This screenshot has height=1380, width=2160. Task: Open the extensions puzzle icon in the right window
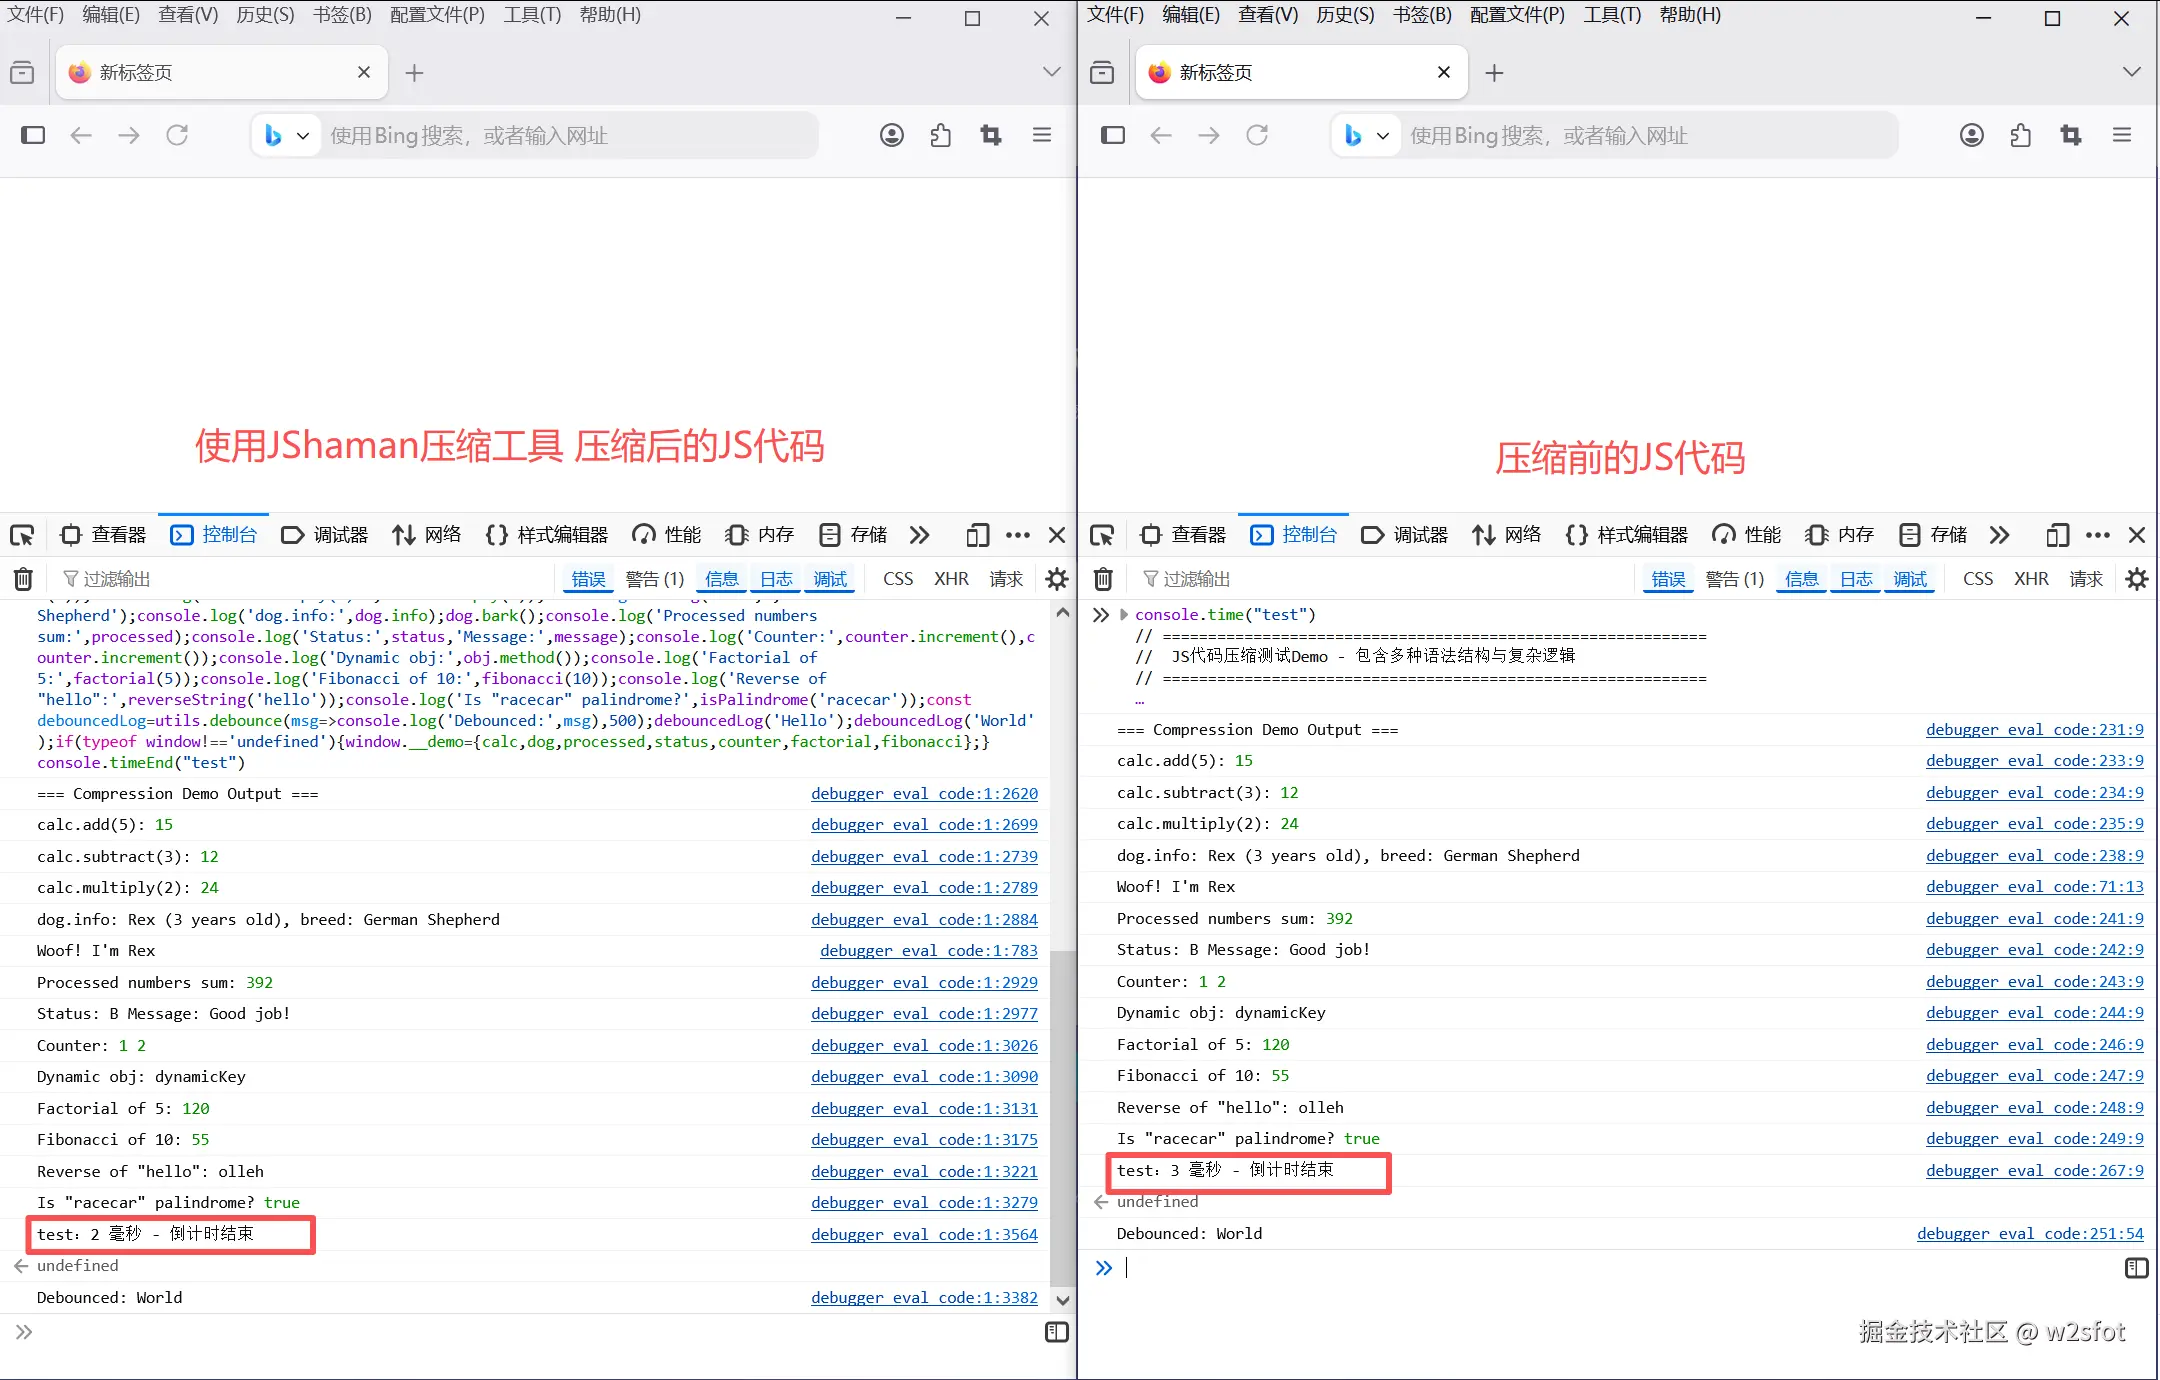click(x=2021, y=135)
